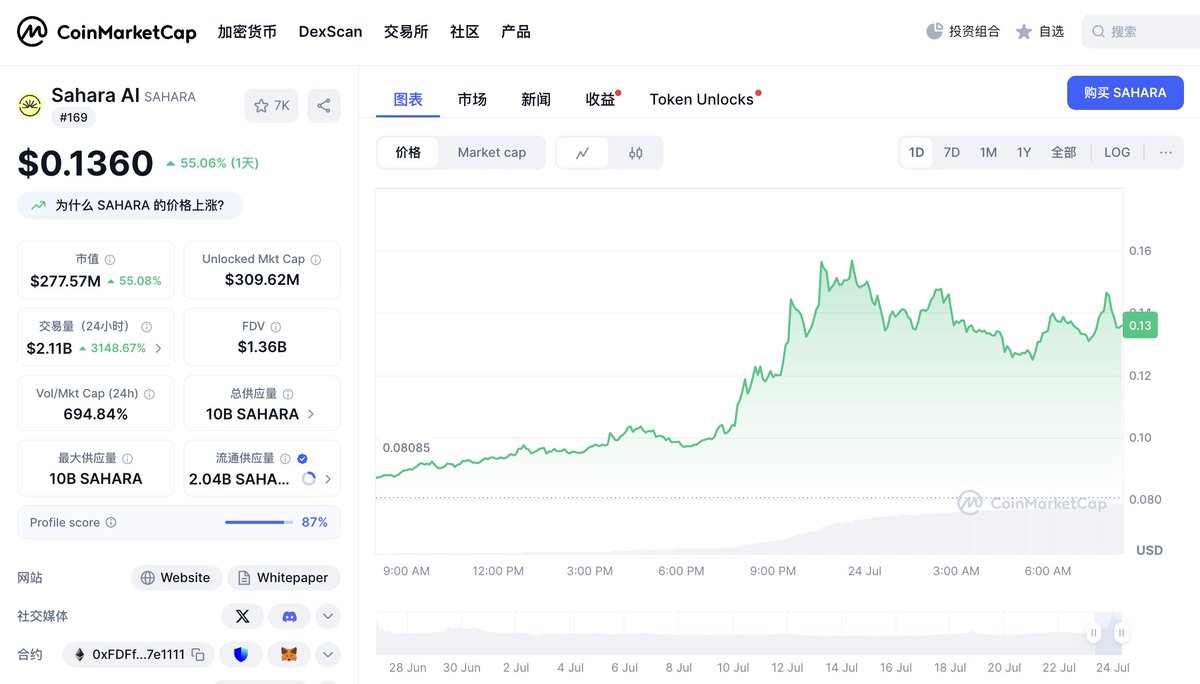This screenshot has width=1200, height=684.
Task: Click the watchlist star icon in header
Action: point(1024,32)
